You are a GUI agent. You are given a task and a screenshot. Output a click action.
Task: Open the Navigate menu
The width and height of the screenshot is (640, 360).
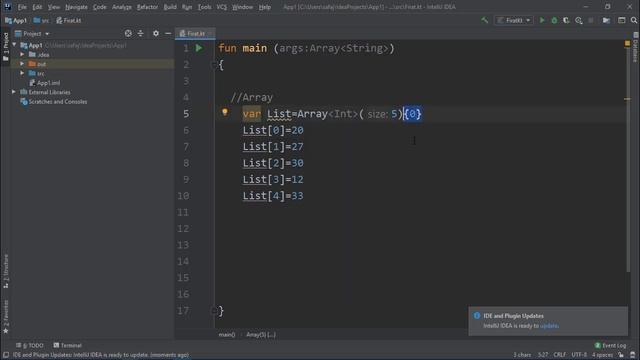[76, 7]
